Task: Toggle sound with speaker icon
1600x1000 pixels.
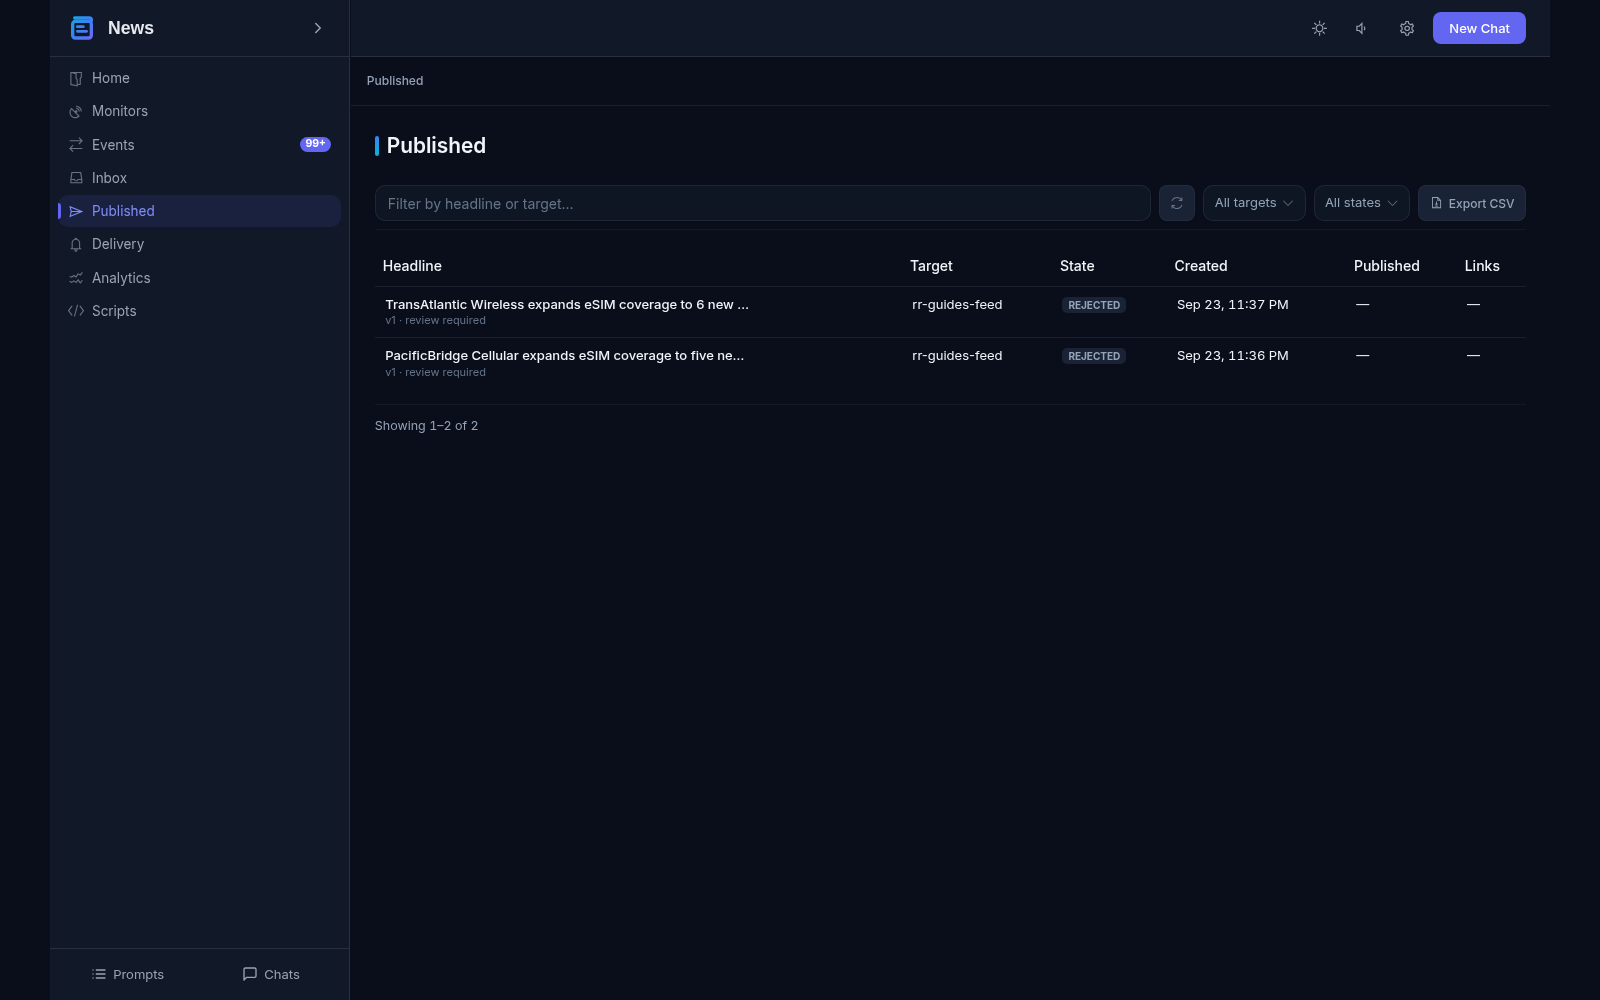Action: 1362,28
